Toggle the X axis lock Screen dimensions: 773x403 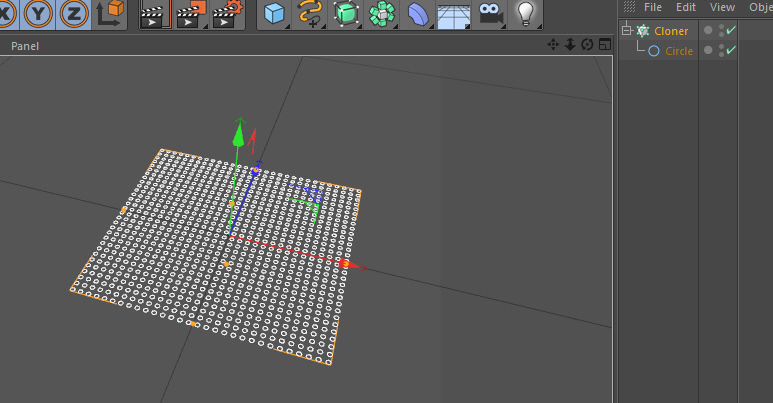(7, 14)
